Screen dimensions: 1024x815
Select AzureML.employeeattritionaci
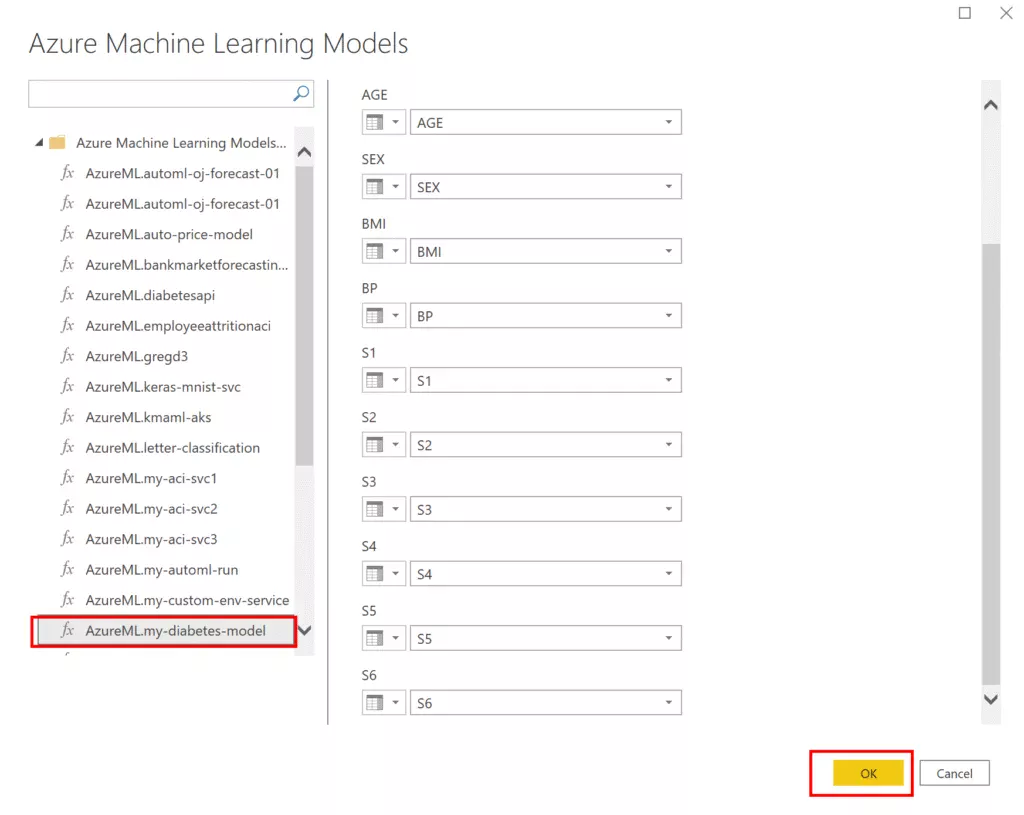[178, 325]
